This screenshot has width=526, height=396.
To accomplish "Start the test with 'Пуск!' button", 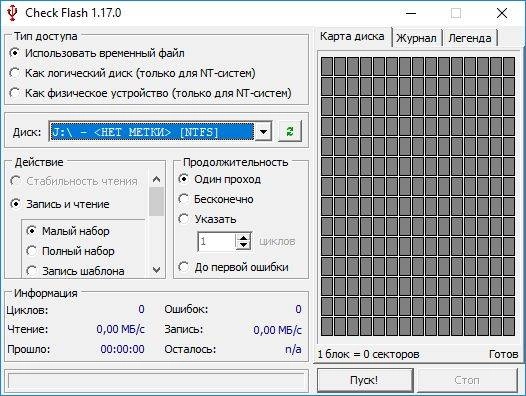I will click(365, 380).
